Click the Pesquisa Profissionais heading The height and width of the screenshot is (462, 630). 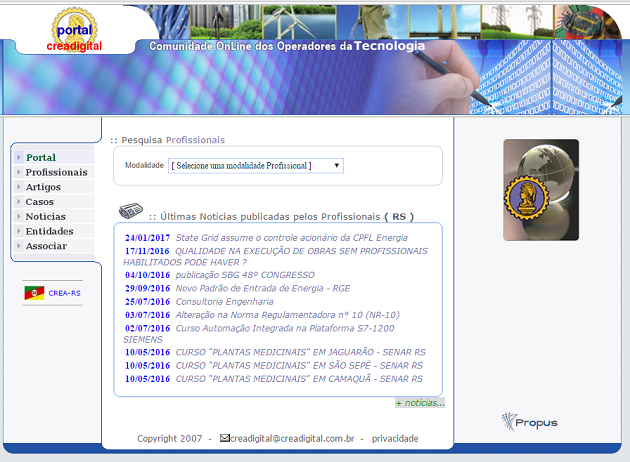pyautogui.click(x=168, y=140)
